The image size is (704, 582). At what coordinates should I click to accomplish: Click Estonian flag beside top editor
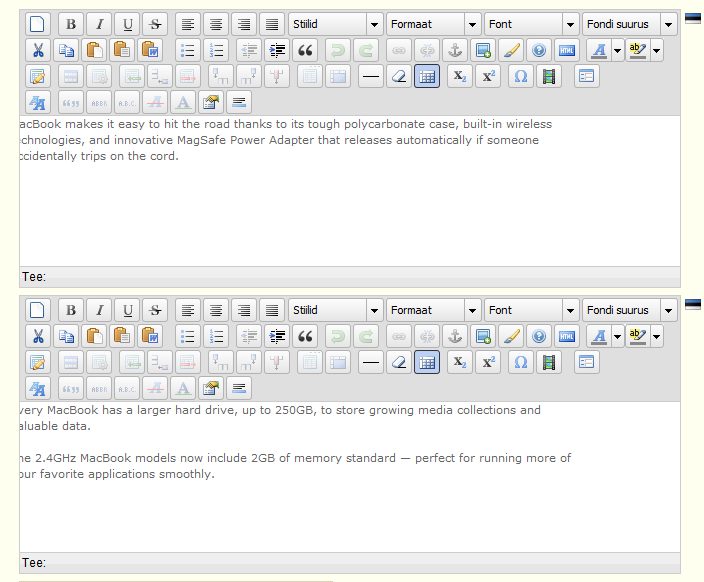click(693, 18)
